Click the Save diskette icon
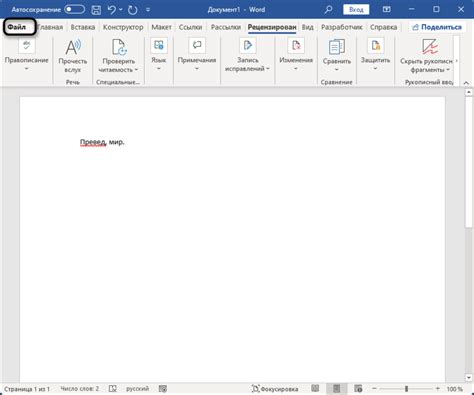The height and width of the screenshot is (395, 474). click(x=96, y=10)
